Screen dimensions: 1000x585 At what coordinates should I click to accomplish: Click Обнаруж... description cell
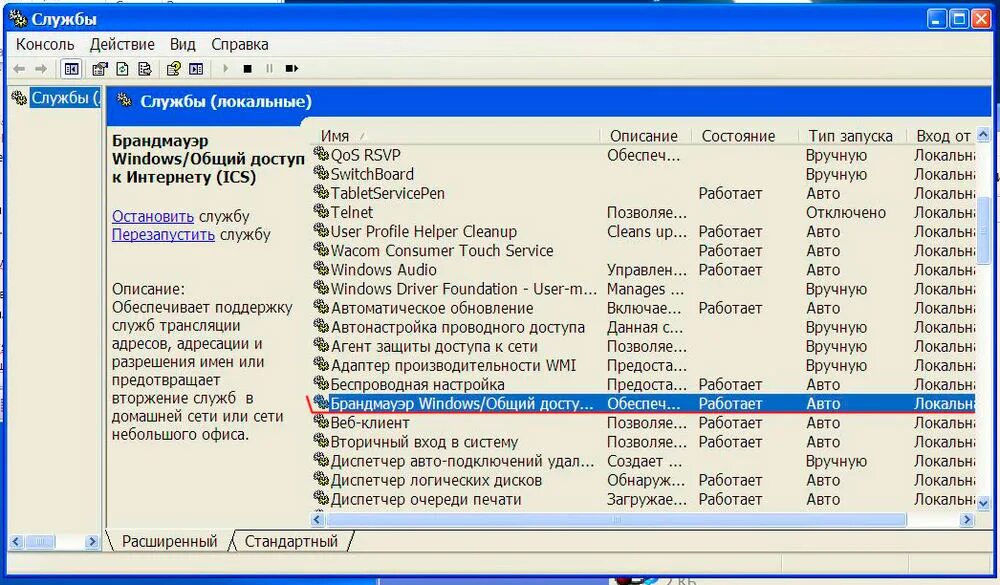coord(645,480)
